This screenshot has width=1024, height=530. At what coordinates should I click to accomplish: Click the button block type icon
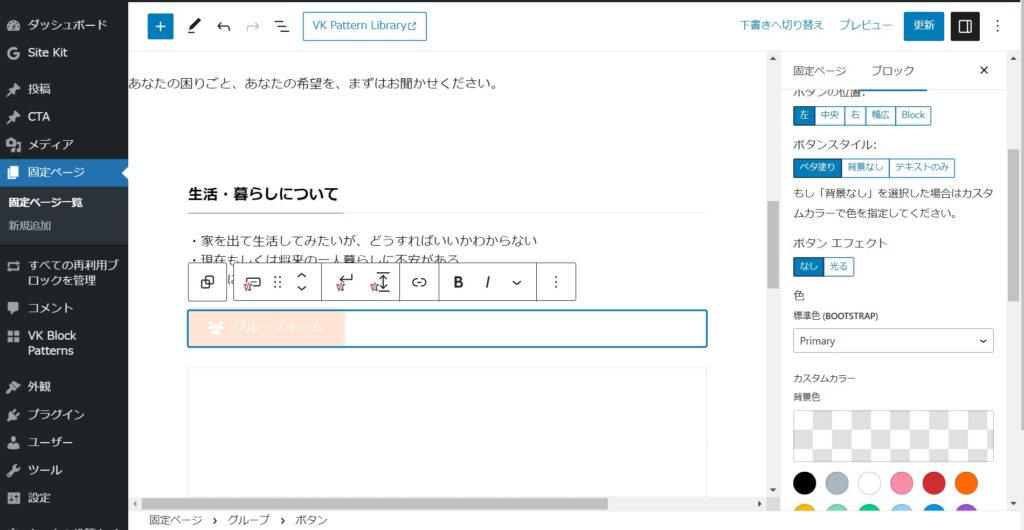point(252,283)
